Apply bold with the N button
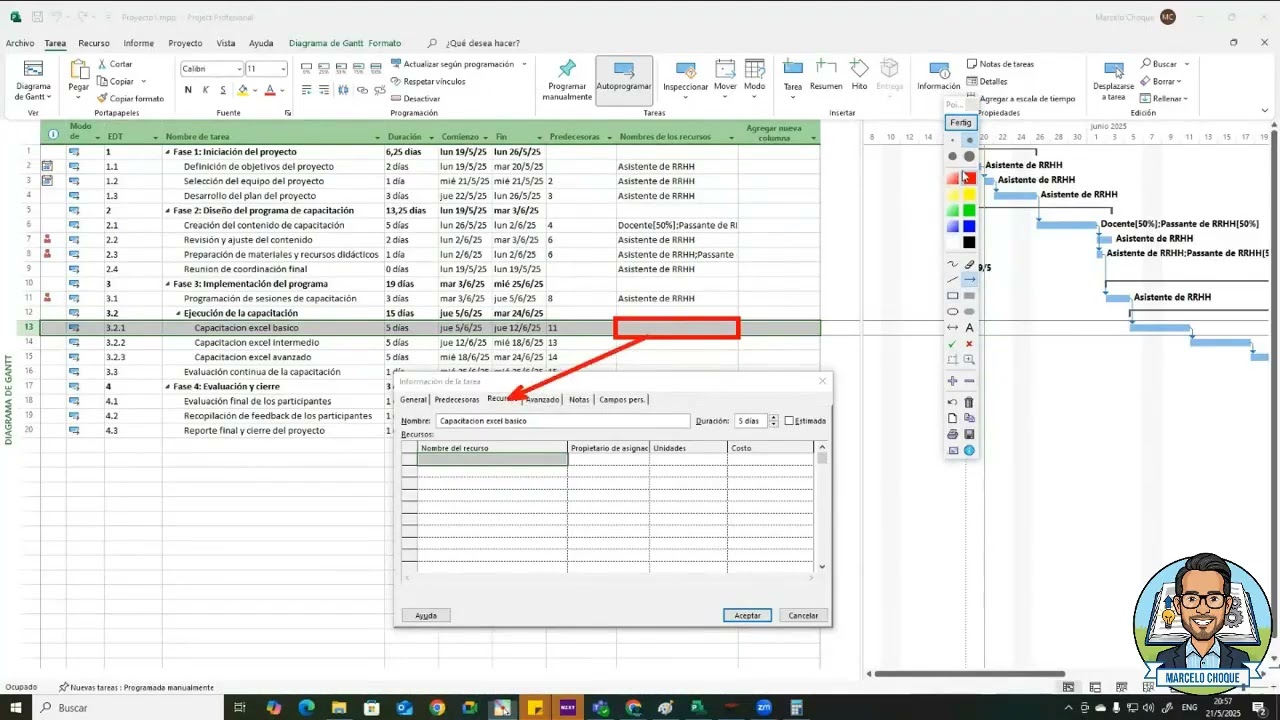 point(188,90)
